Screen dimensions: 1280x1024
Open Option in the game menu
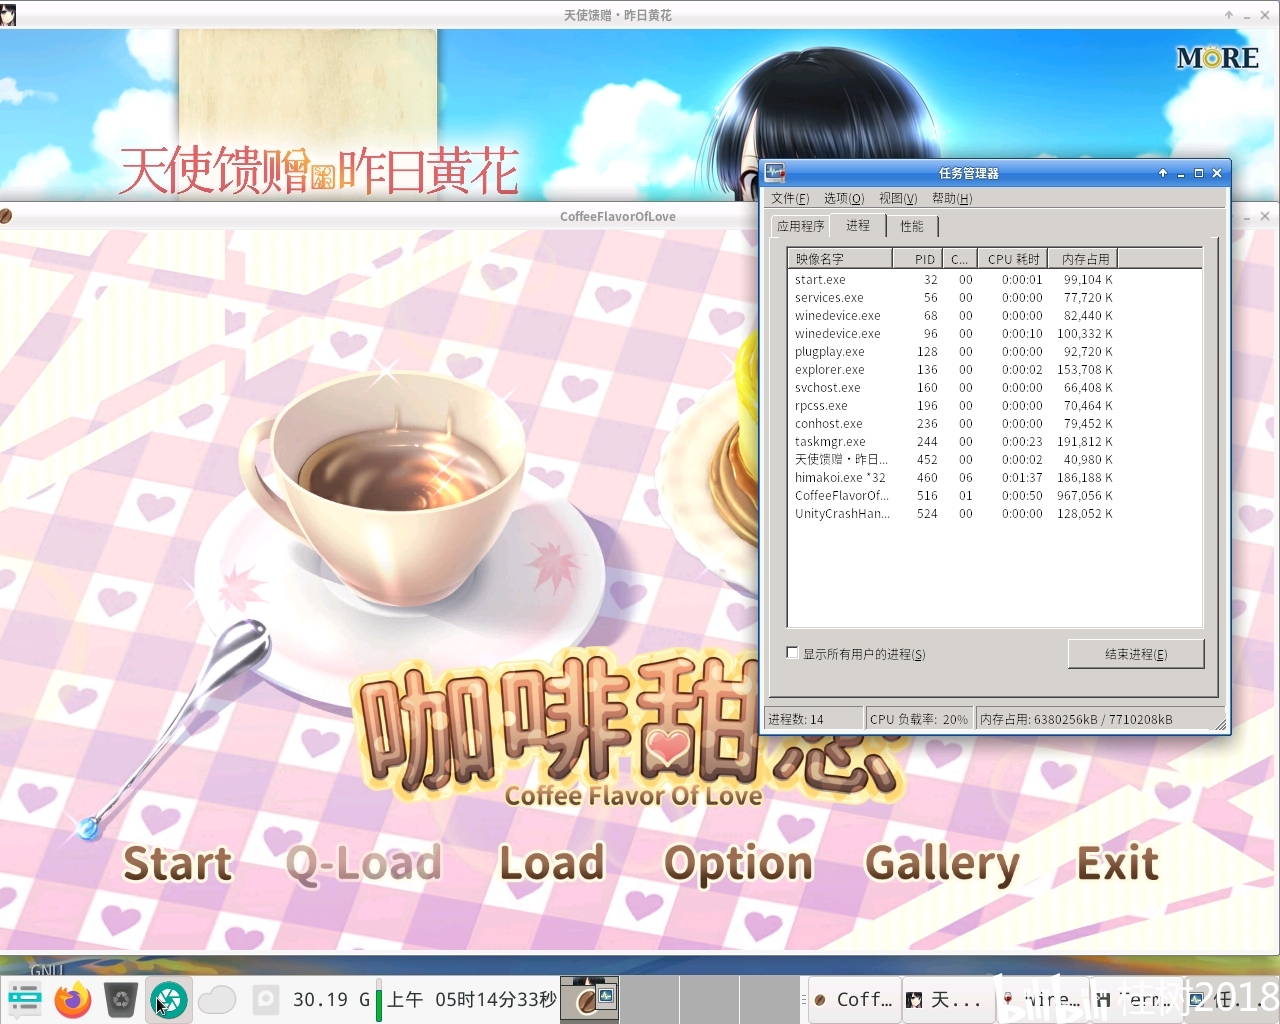739,865
